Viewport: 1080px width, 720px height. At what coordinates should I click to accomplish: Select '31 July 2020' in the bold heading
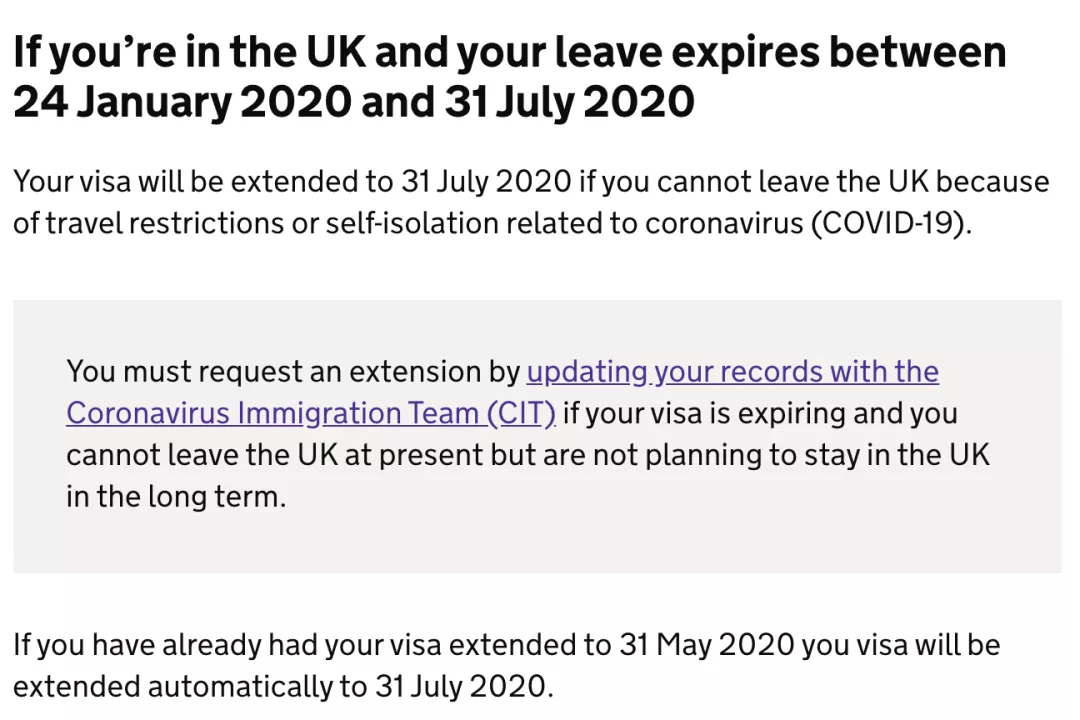(x=569, y=102)
